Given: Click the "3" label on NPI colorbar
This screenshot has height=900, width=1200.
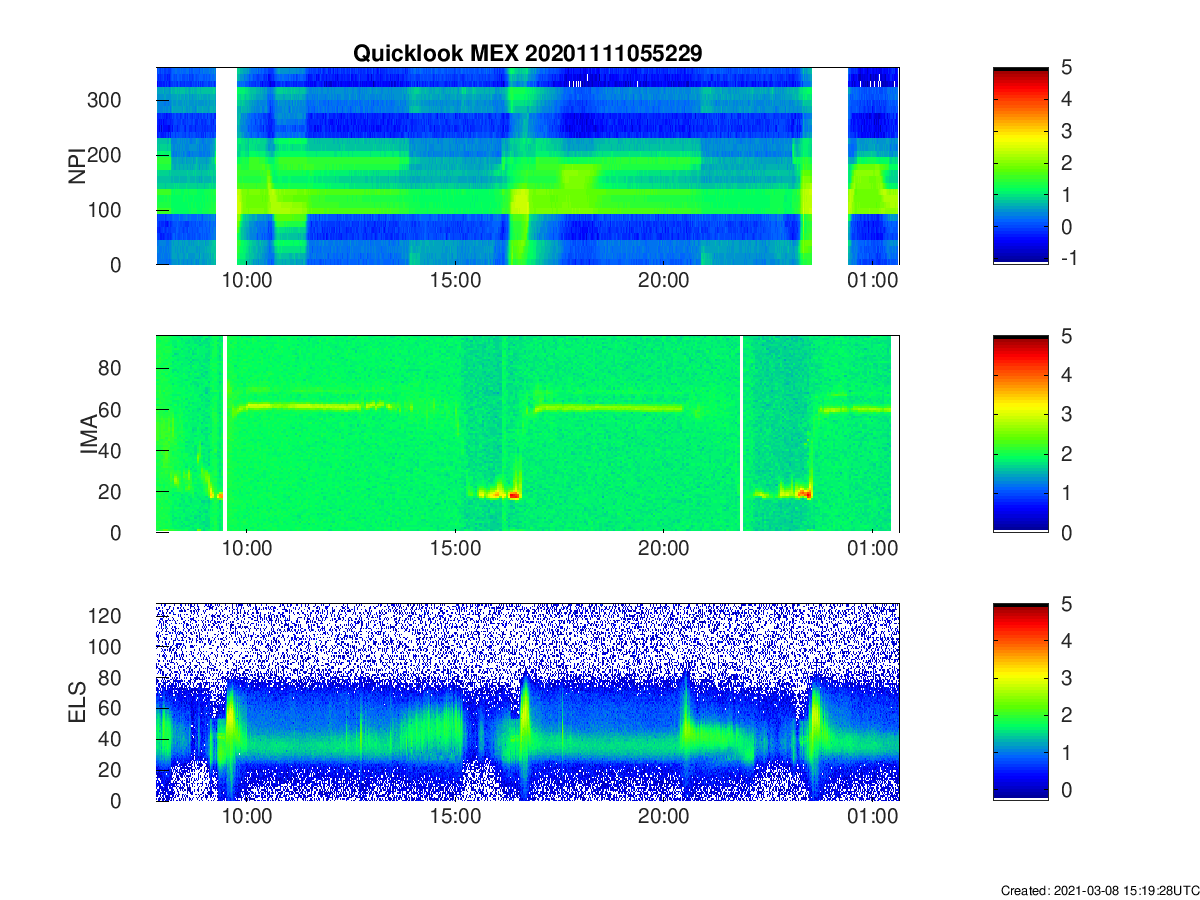Looking at the screenshot, I should click(1066, 131).
